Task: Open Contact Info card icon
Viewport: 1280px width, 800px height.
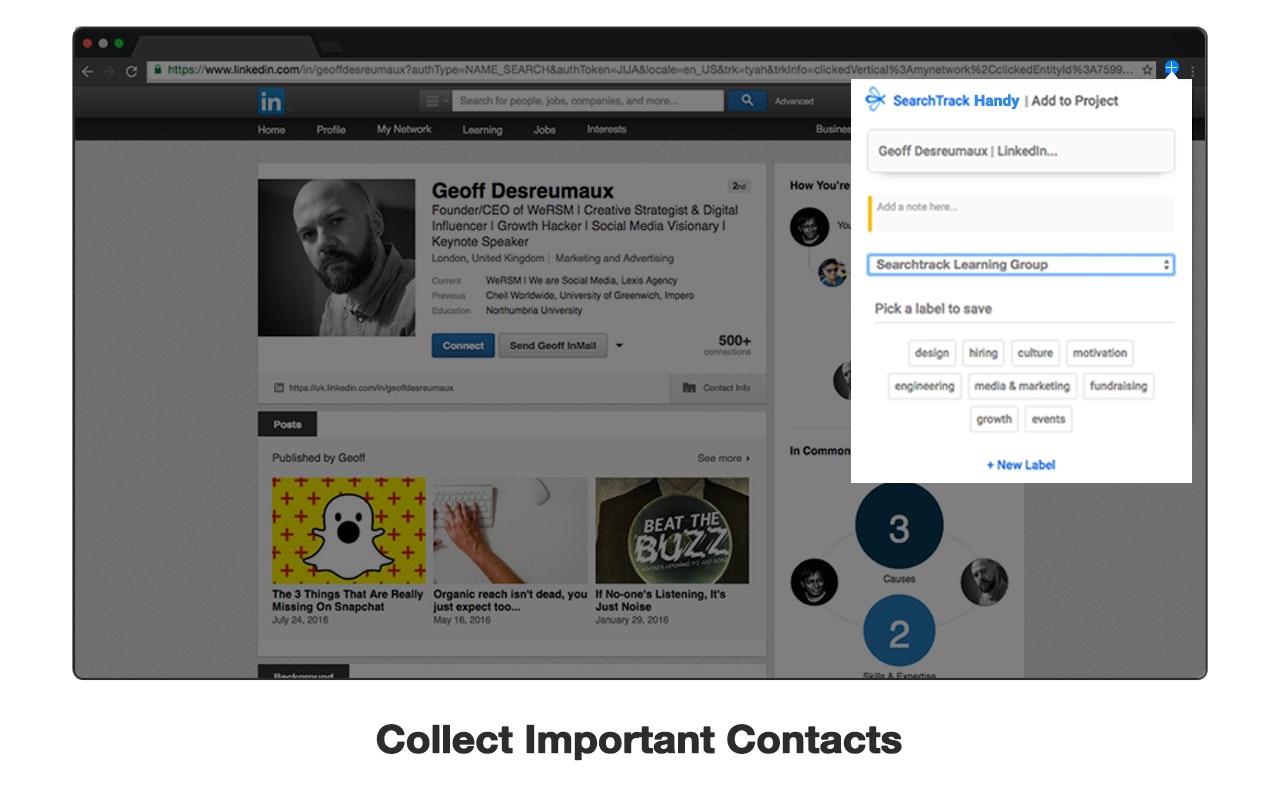Action: [x=689, y=388]
